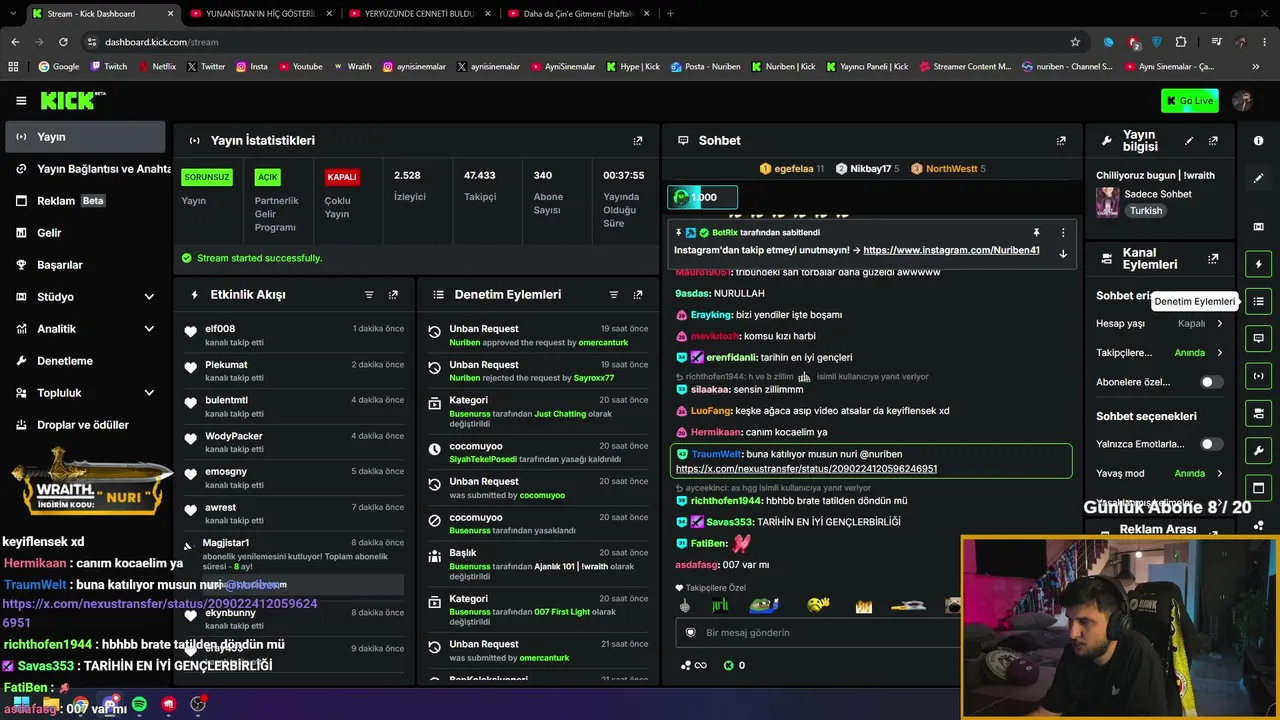Open the Yavaş mod setting chevron
This screenshot has width=1280, height=720.
click(x=1219, y=474)
